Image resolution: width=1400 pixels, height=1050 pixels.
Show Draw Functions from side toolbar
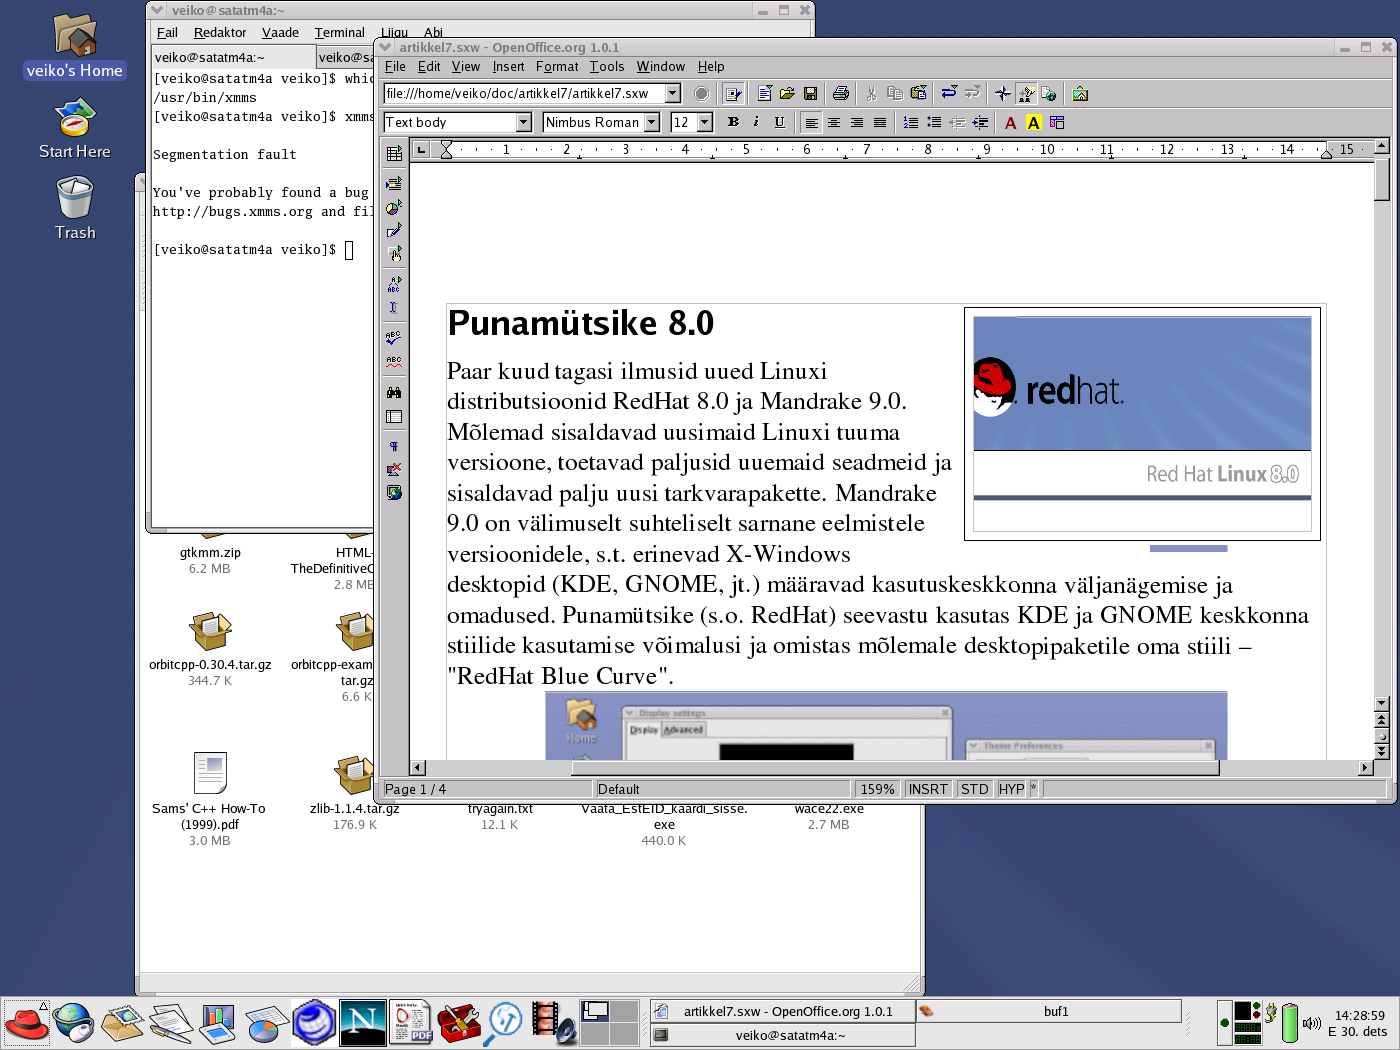click(x=394, y=230)
